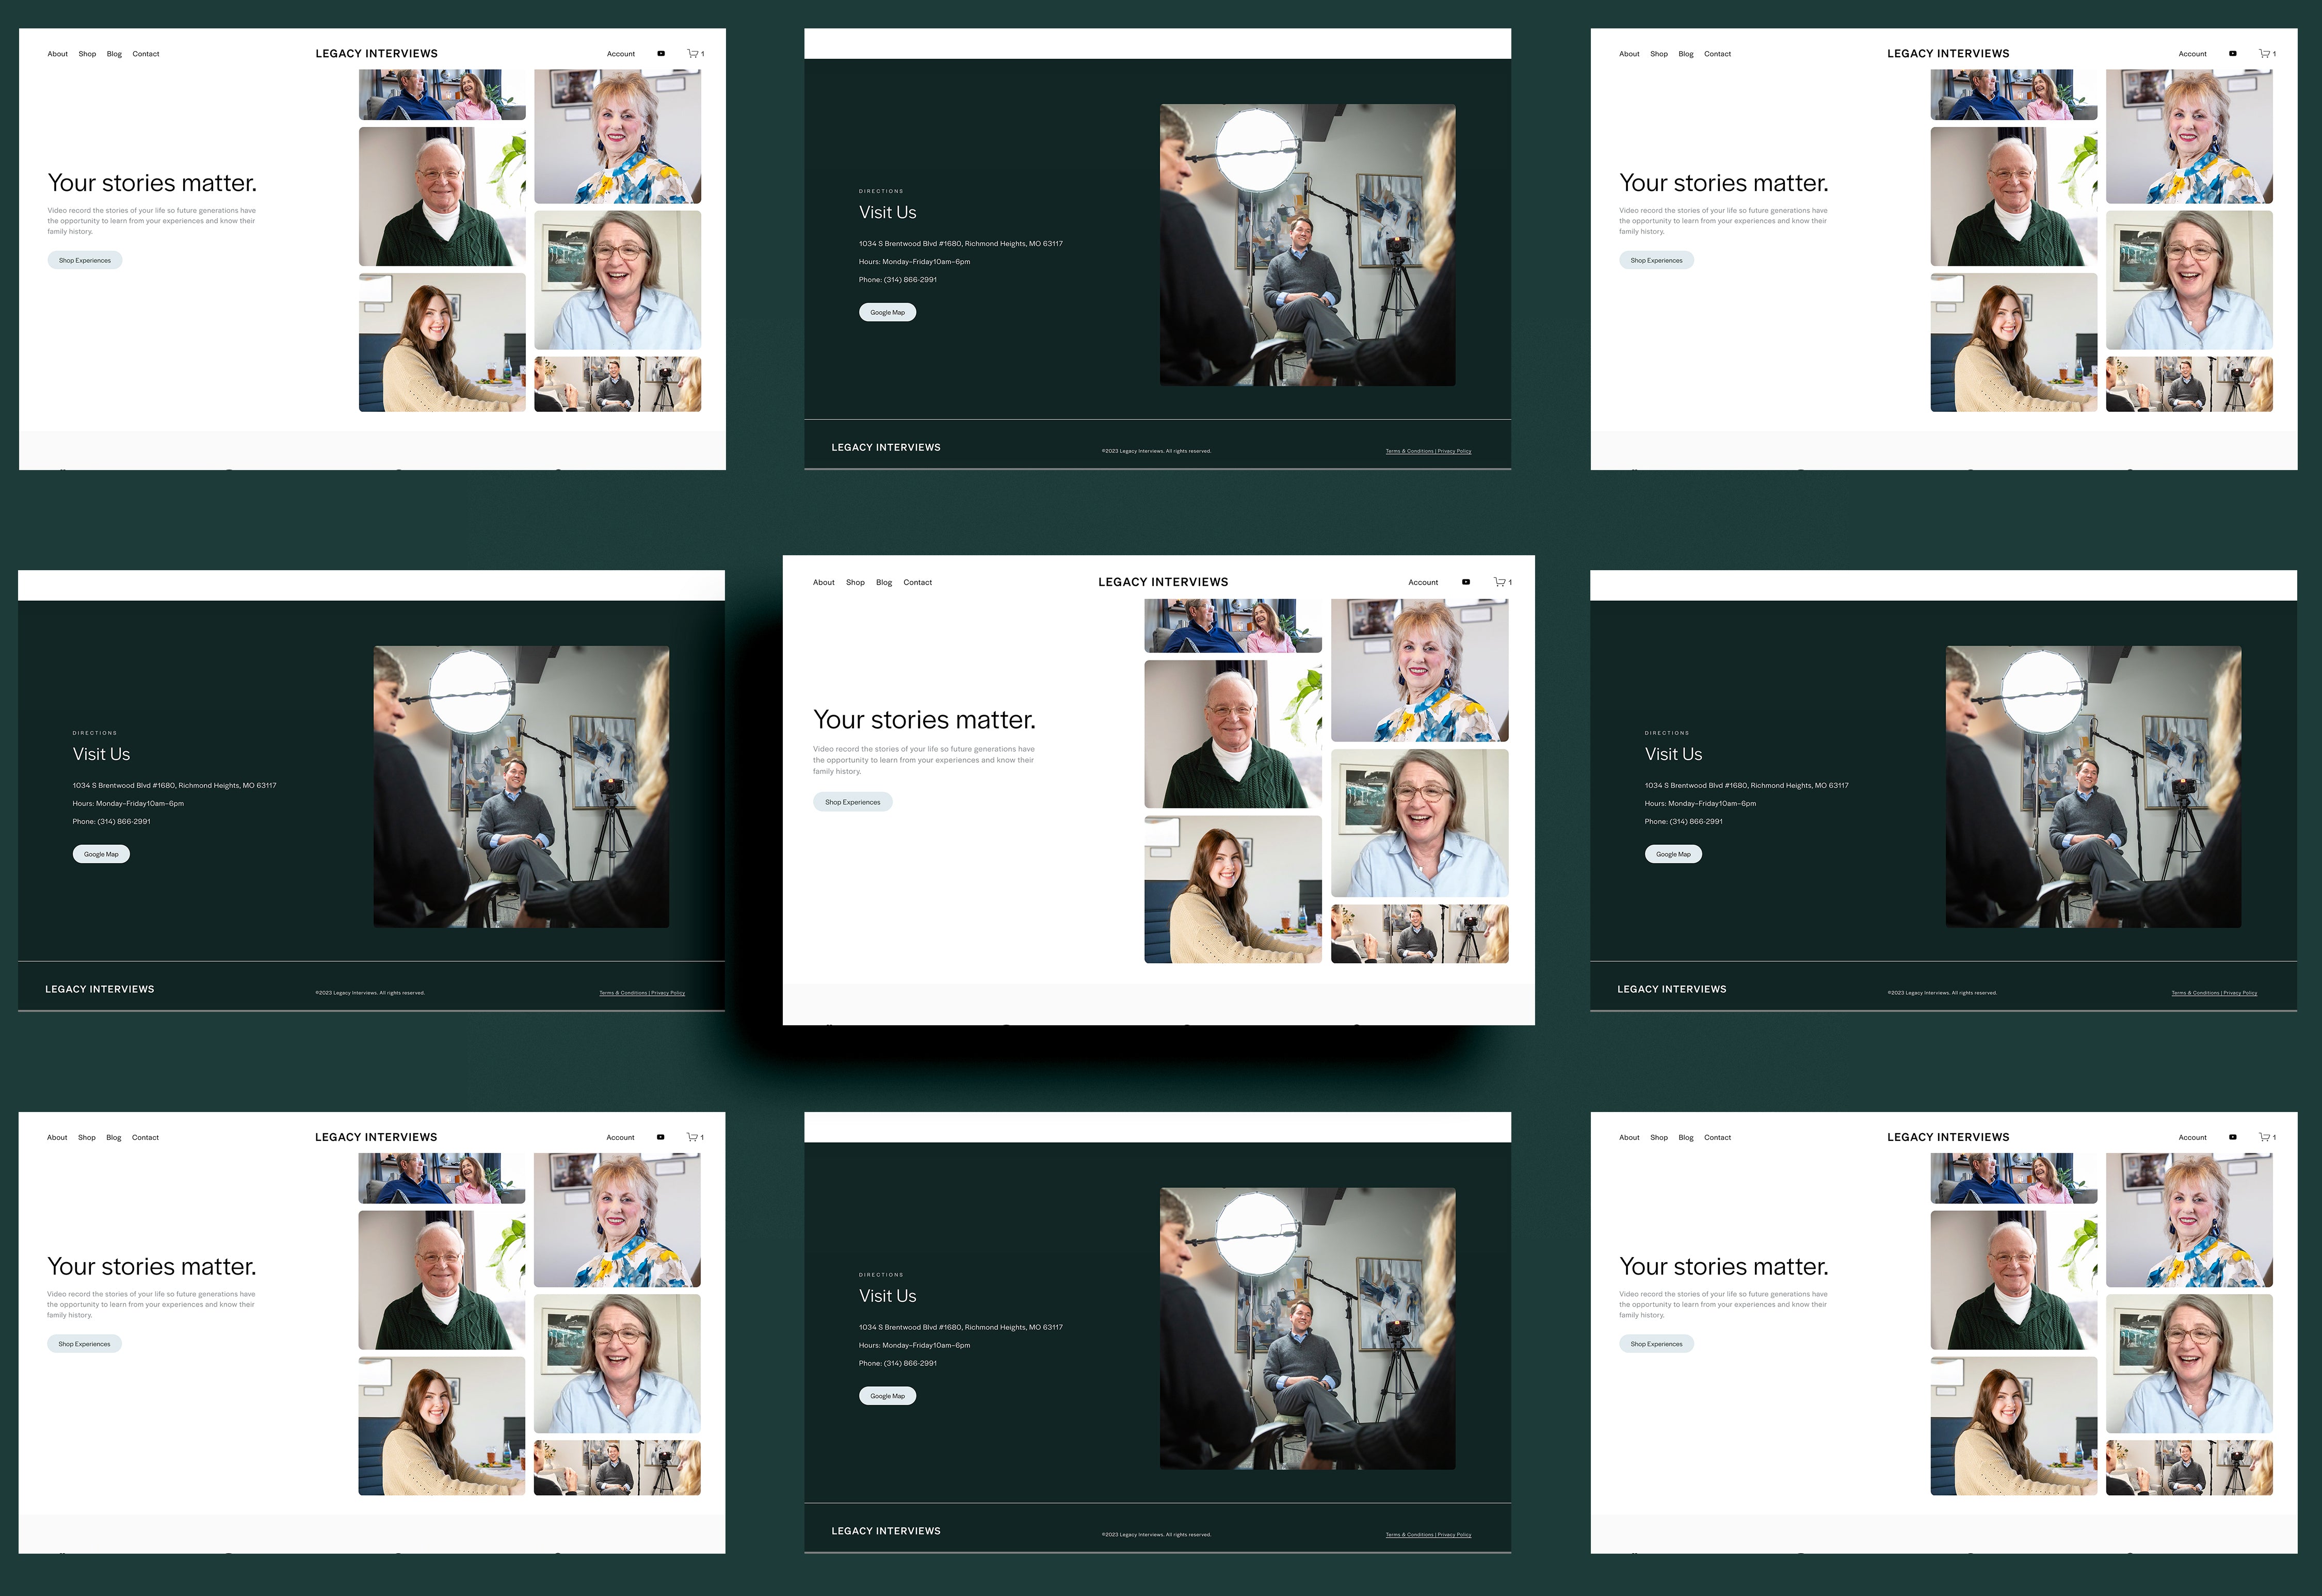
Task: Click YouTube icon in the top-left mockup header
Action: click(x=661, y=54)
